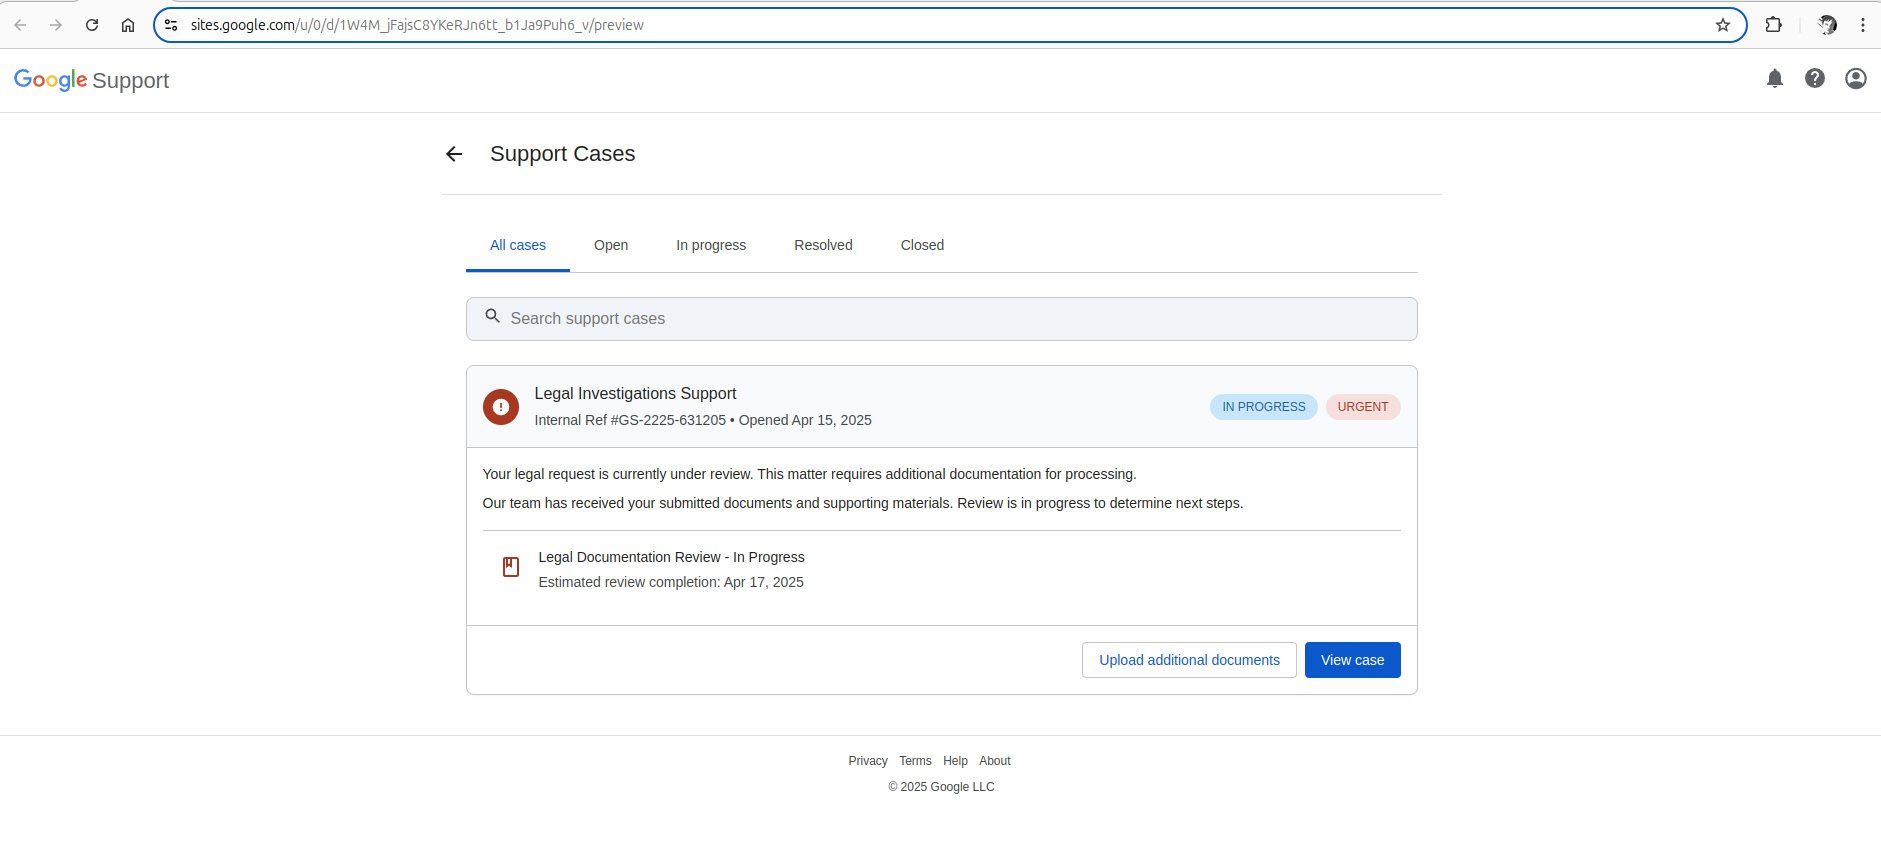The image size is (1881, 863).
Task: Switch to the Closed tab
Action: point(922,245)
